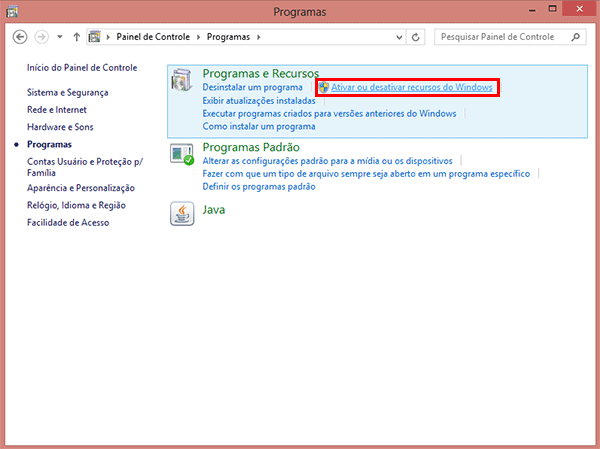Expand the chevron after Painel de Controle
The image size is (600, 449).
point(201,37)
